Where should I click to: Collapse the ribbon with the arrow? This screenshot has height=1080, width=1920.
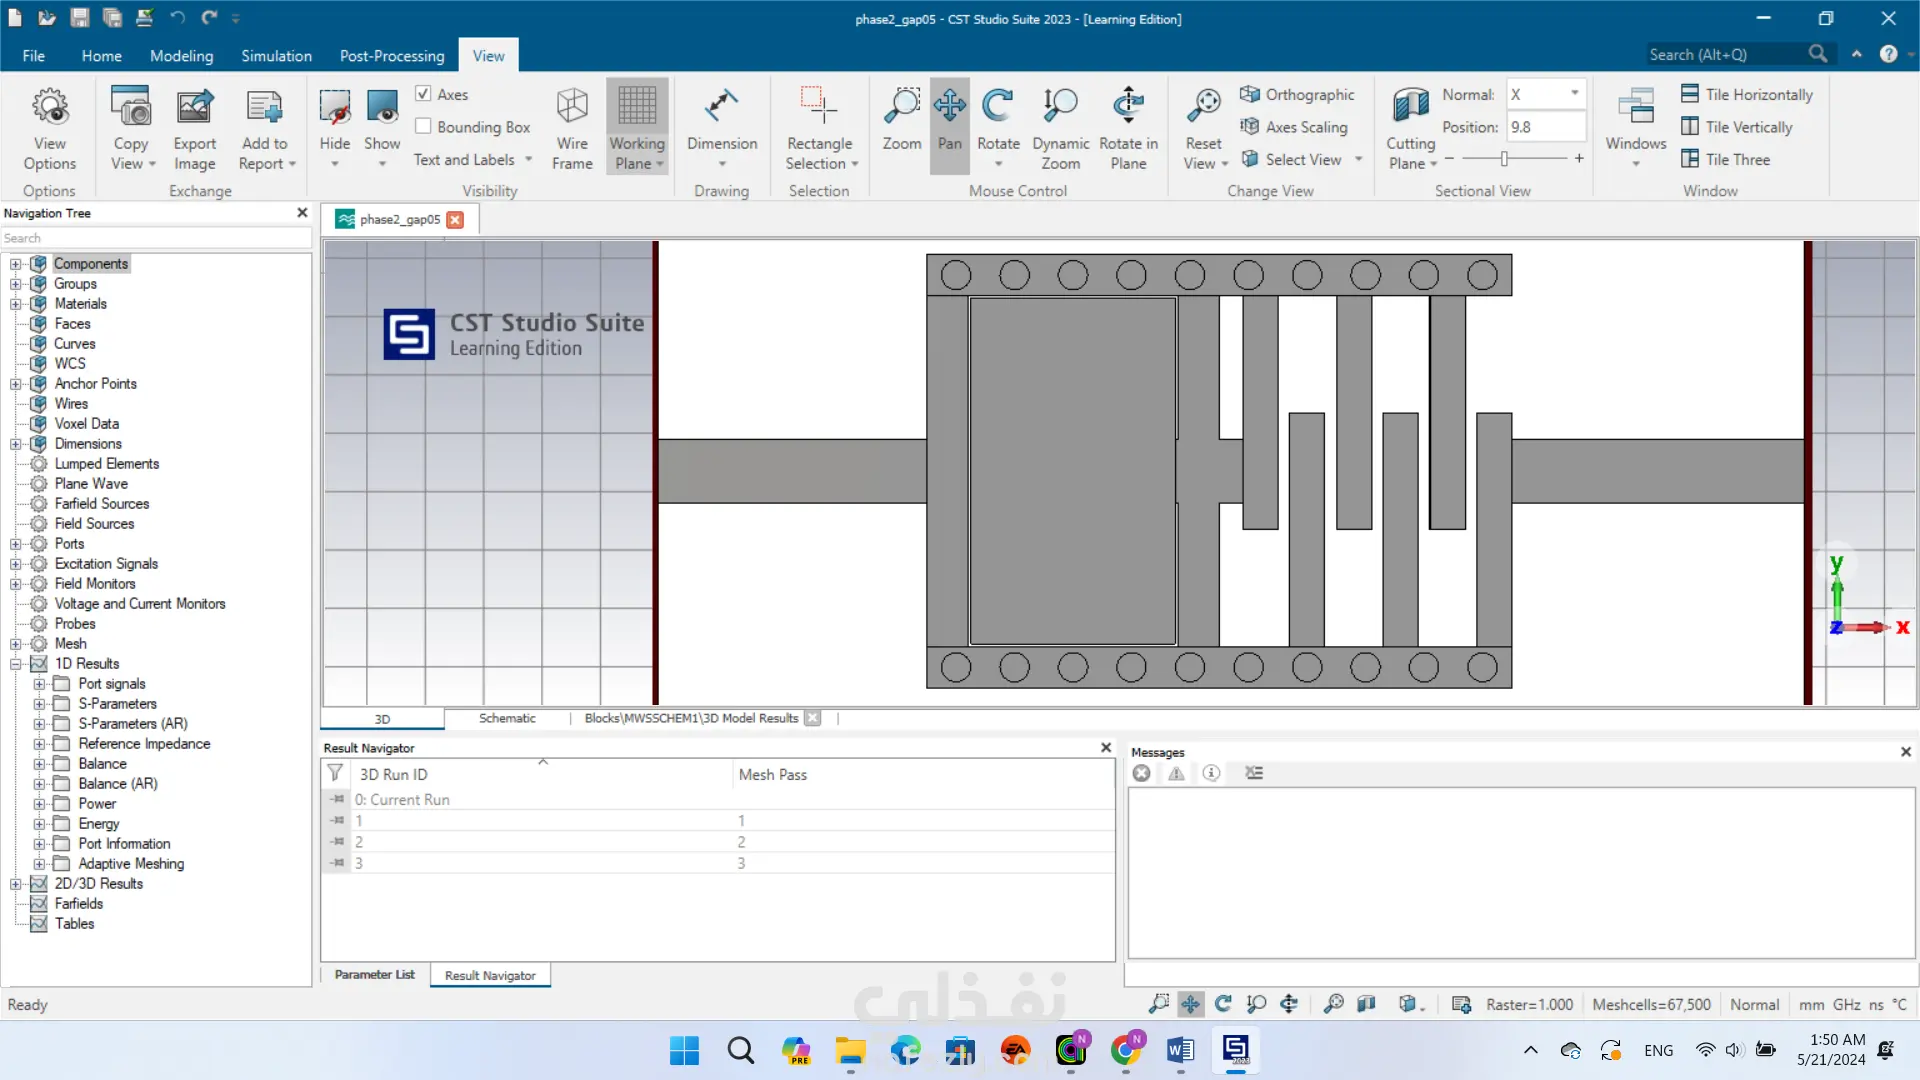(1857, 55)
